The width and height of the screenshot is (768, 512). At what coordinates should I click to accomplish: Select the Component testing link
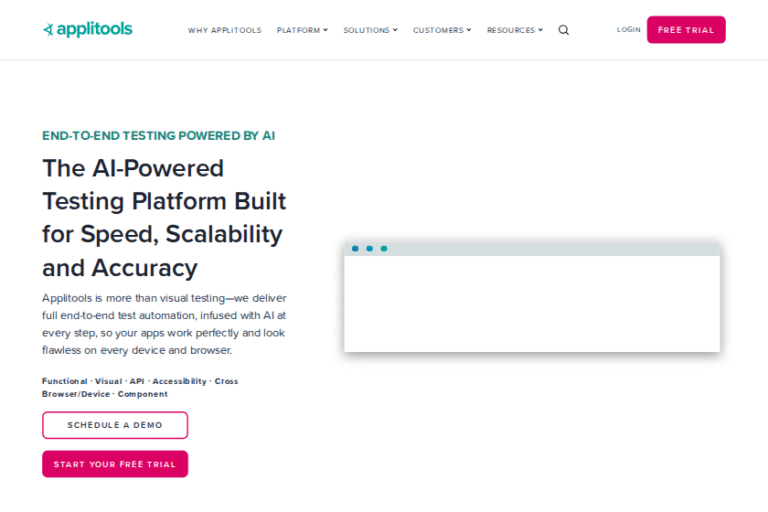[x=143, y=394]
